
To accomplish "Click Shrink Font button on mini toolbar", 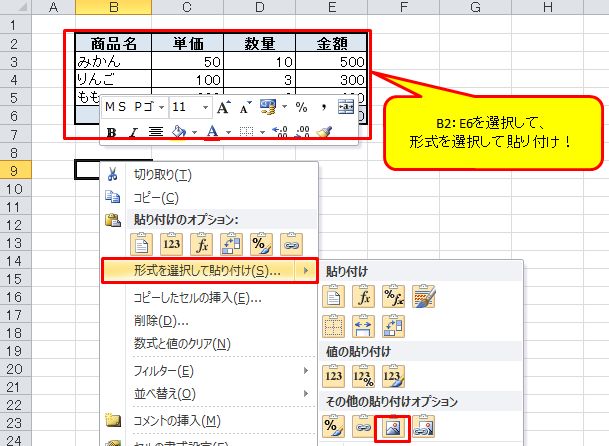I will coord(245,107).
